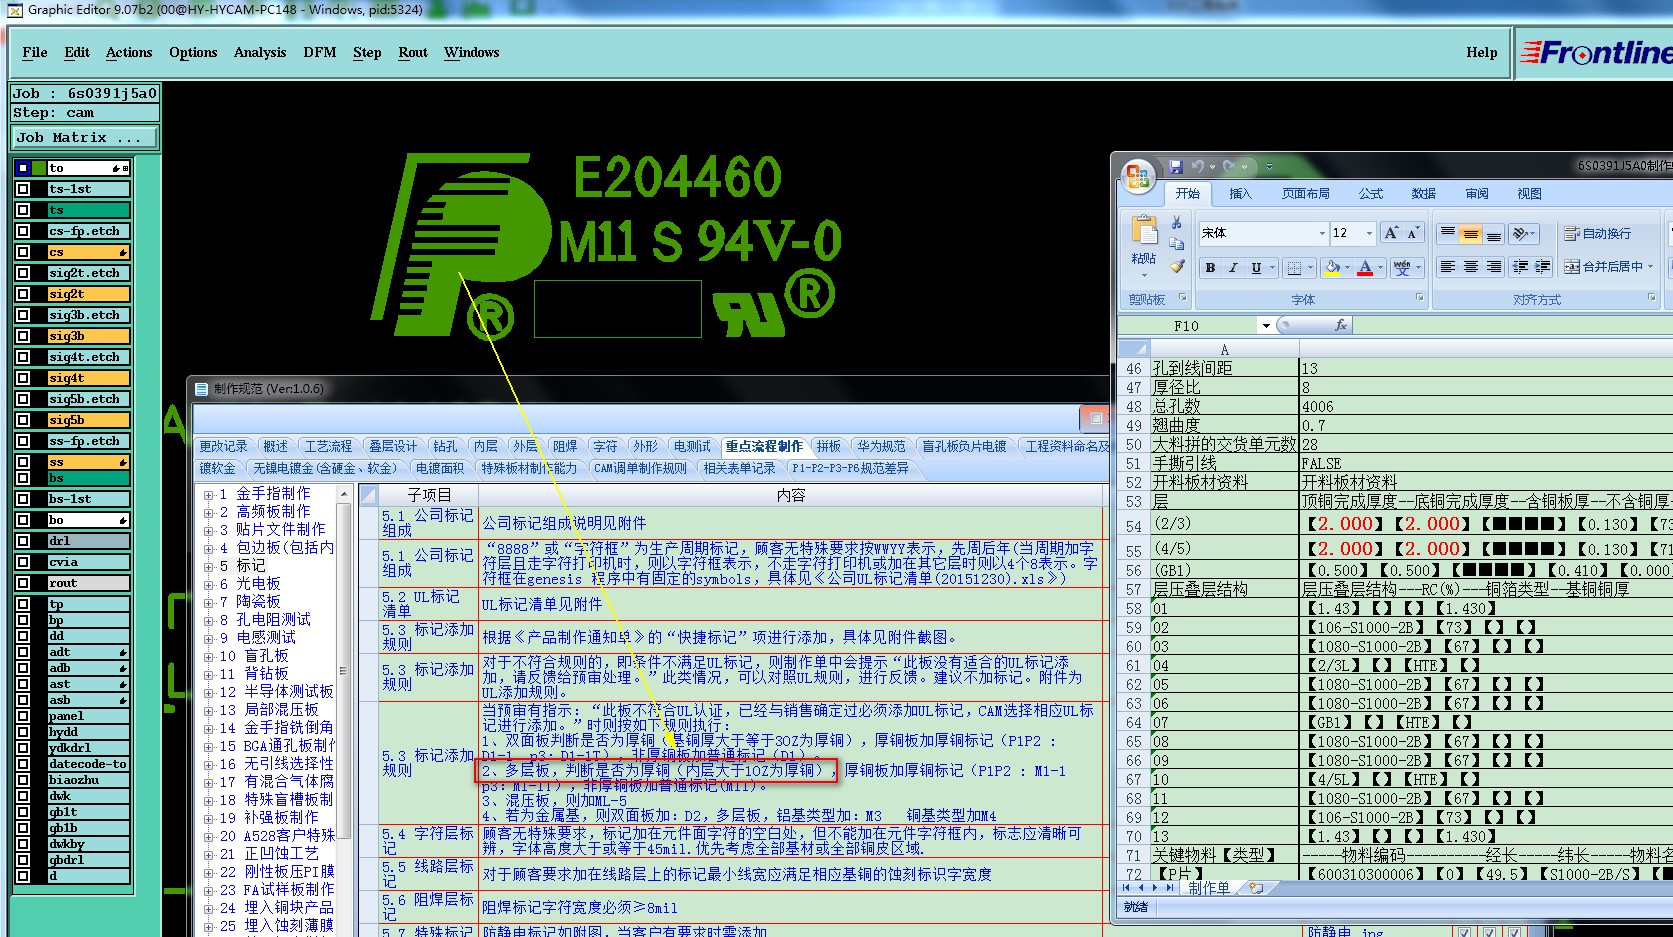Viewport: 1673px width, 937px height.
Task: Align cell content to the top
Action: tap(1447, 233)
